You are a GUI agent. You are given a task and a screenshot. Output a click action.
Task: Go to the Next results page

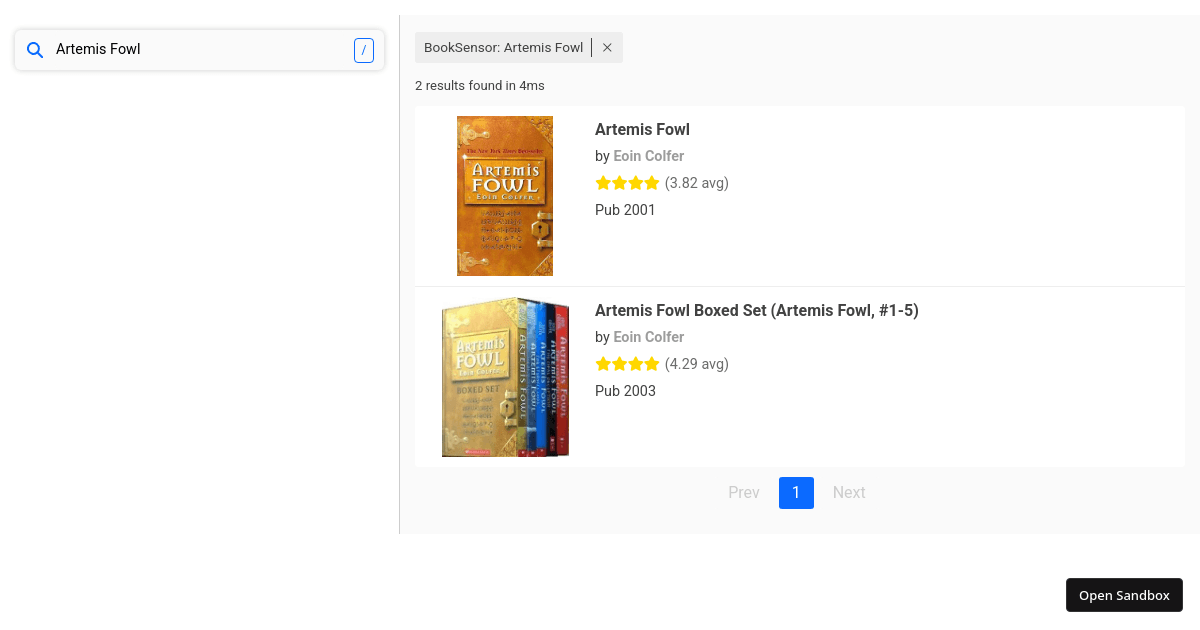[849, 493]
